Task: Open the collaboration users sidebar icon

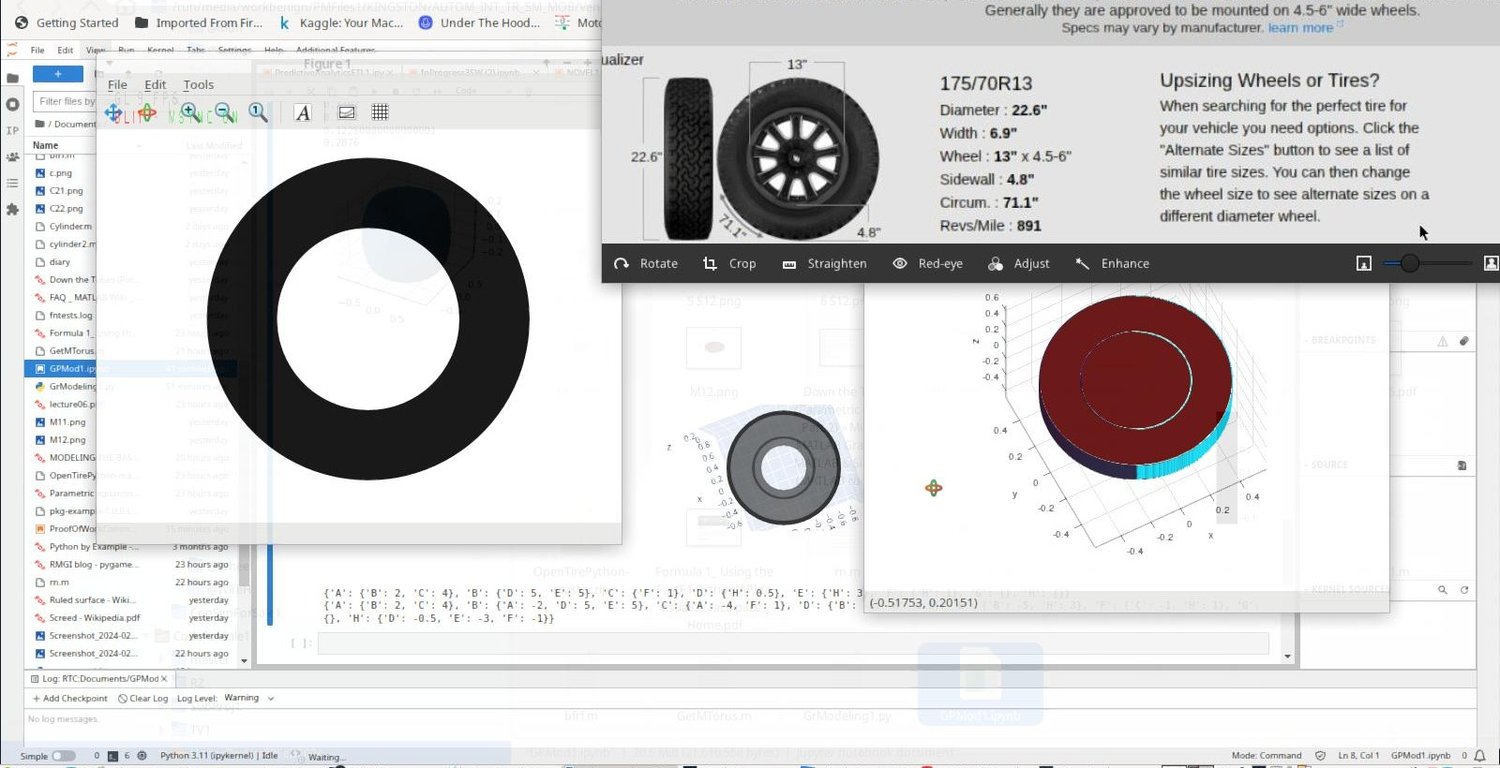Action: [12, 157]
